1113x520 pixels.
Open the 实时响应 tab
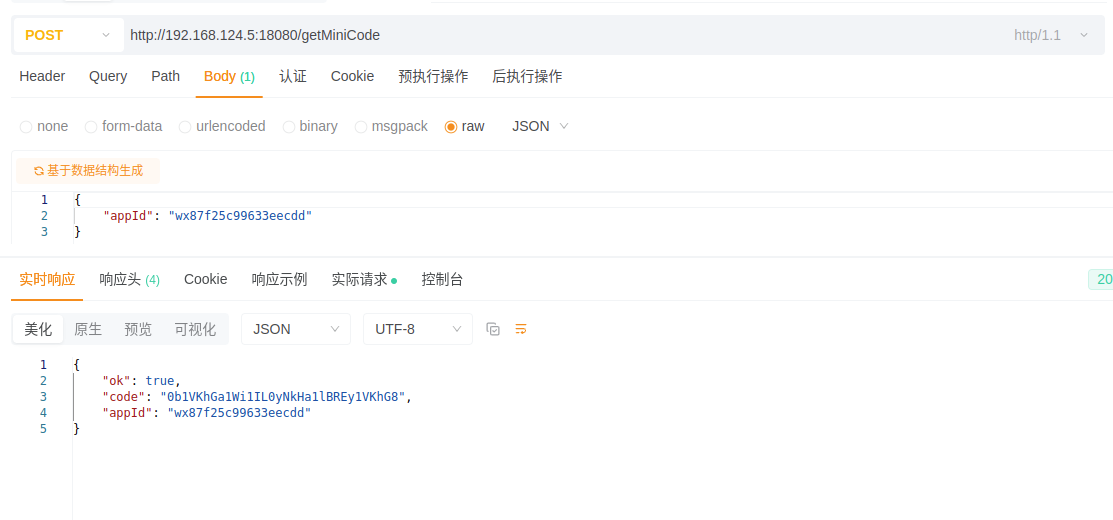(47, 280)
